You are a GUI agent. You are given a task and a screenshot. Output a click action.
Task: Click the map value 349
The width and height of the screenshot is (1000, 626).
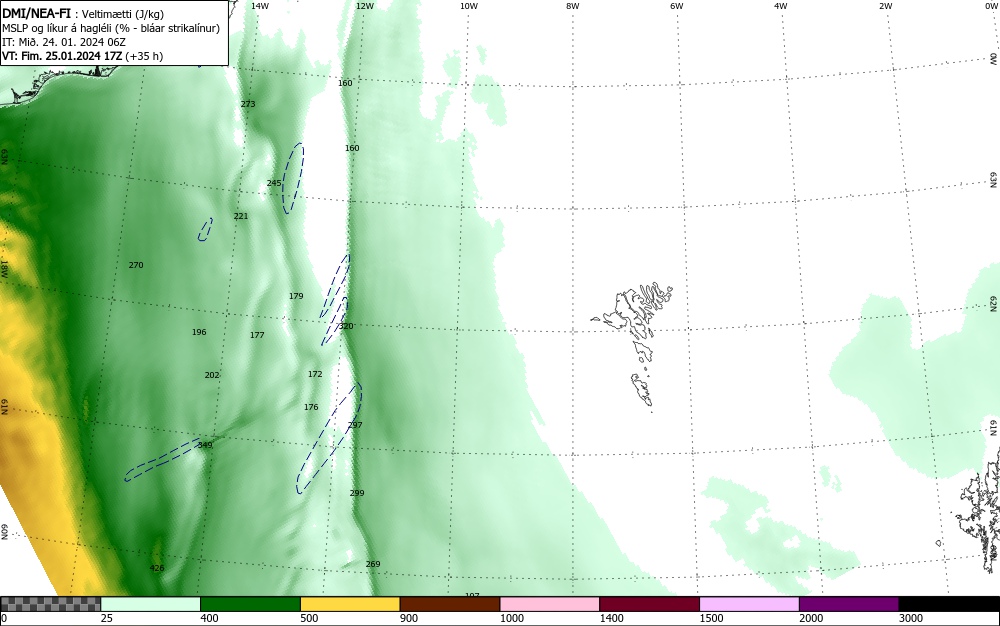[205, 445]
